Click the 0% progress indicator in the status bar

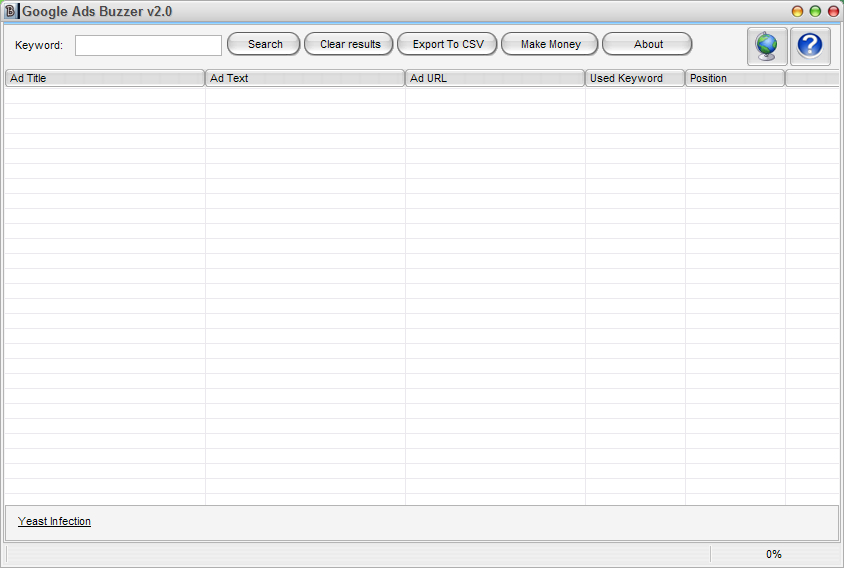tap(773, 554)
